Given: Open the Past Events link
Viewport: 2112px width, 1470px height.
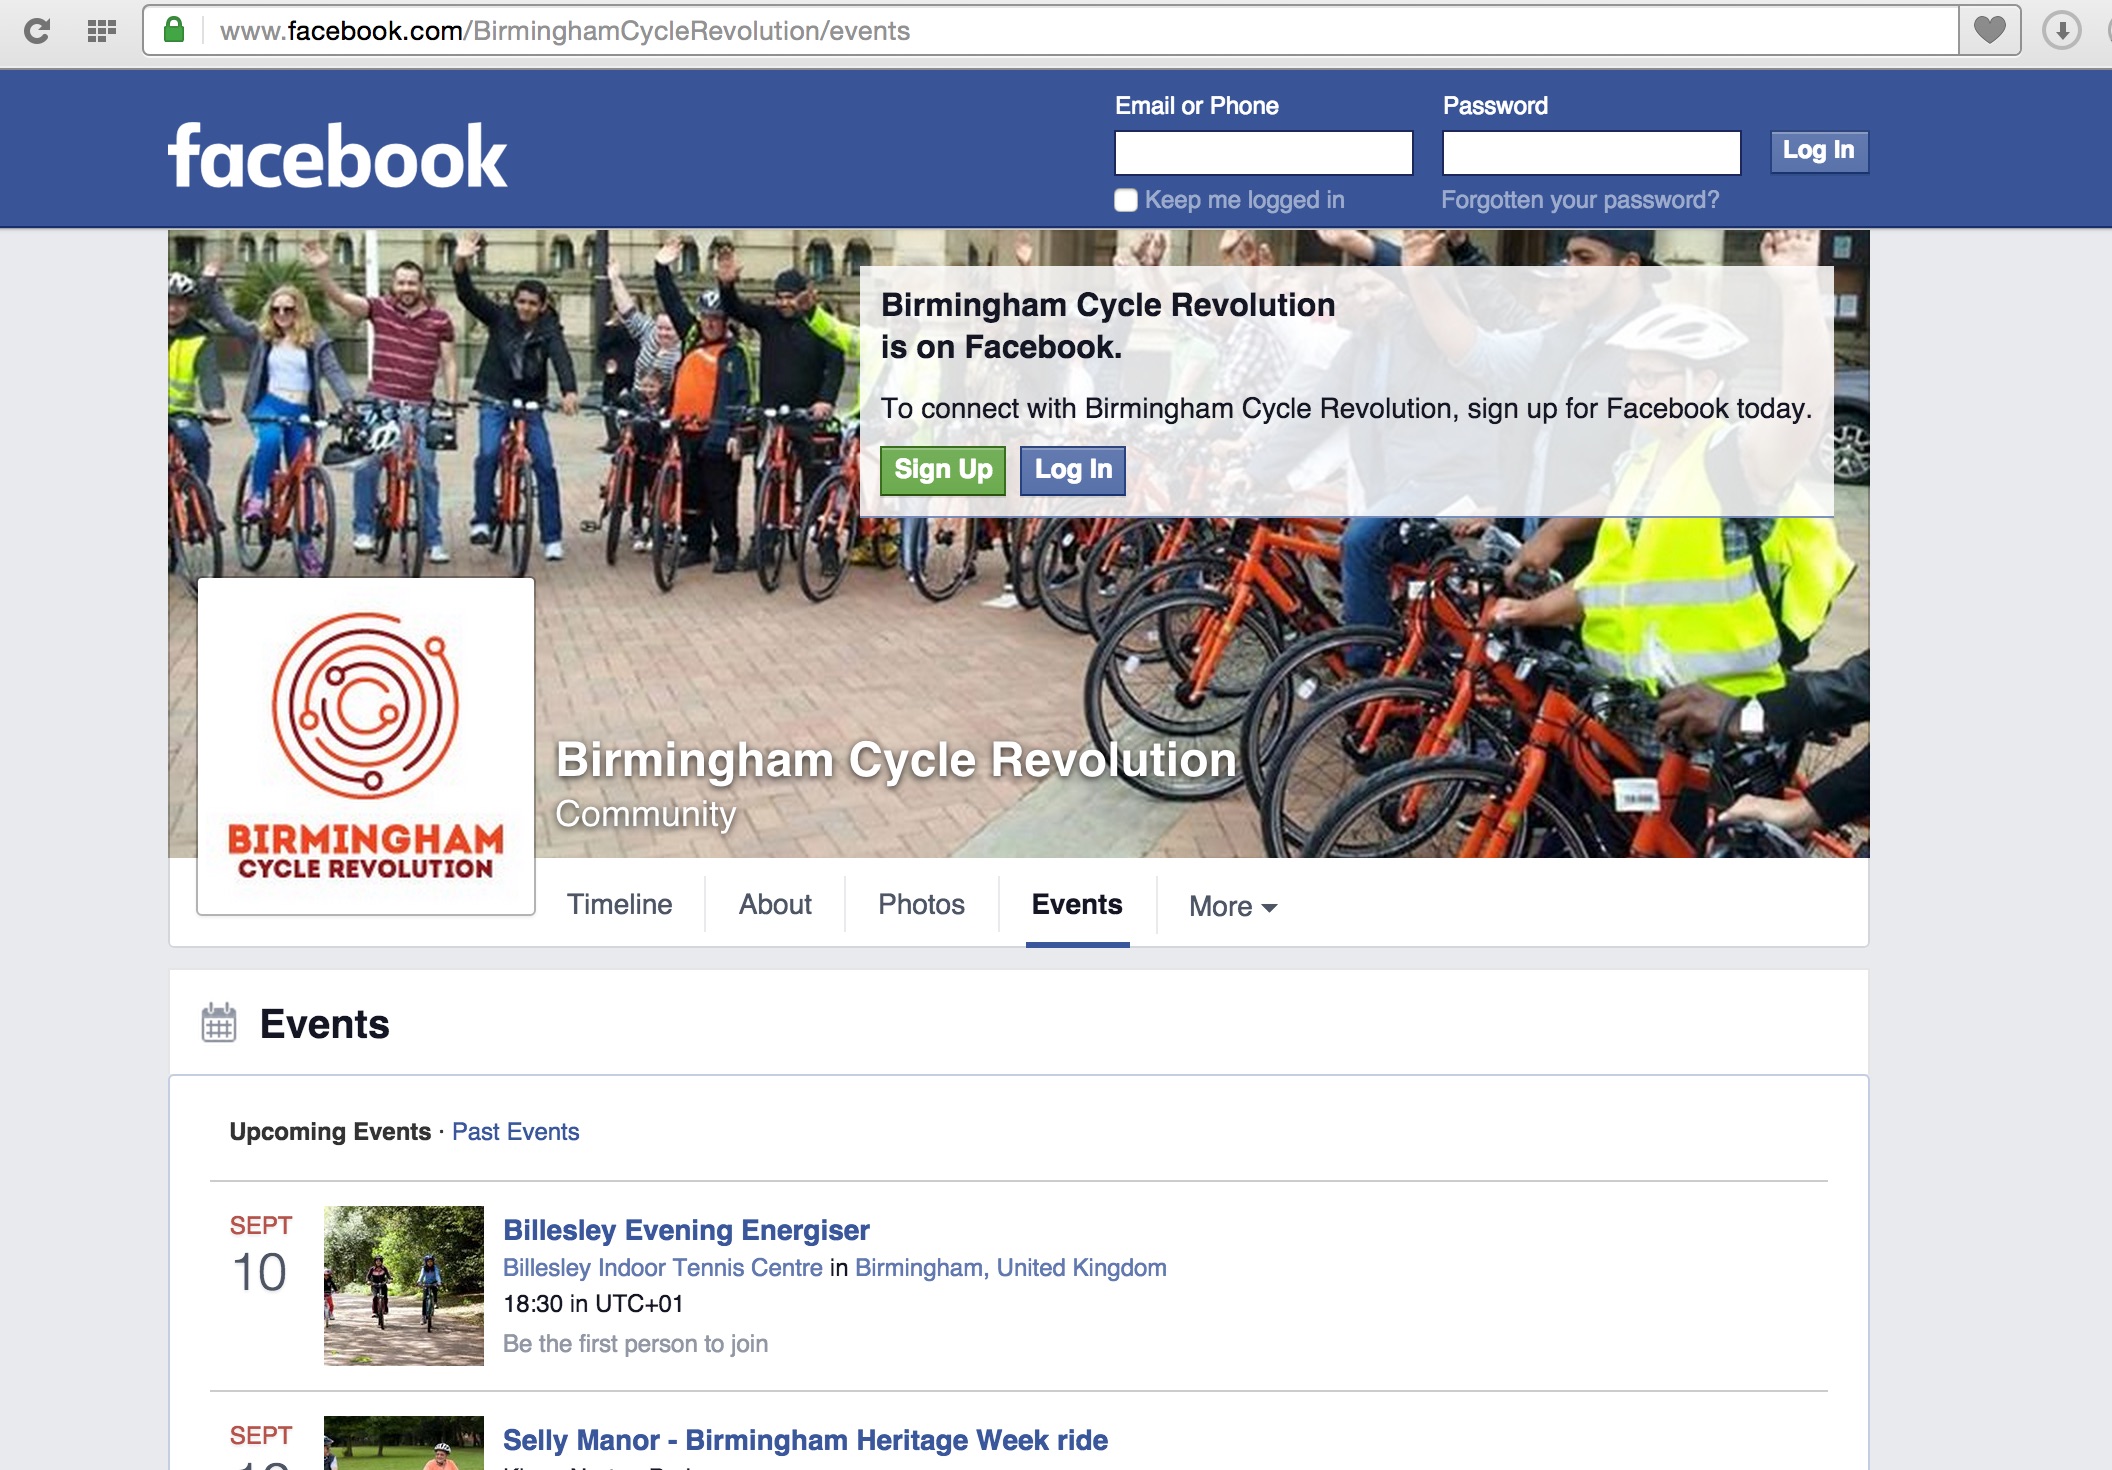Looking at the screenshot, I should tap(515, 1131).
